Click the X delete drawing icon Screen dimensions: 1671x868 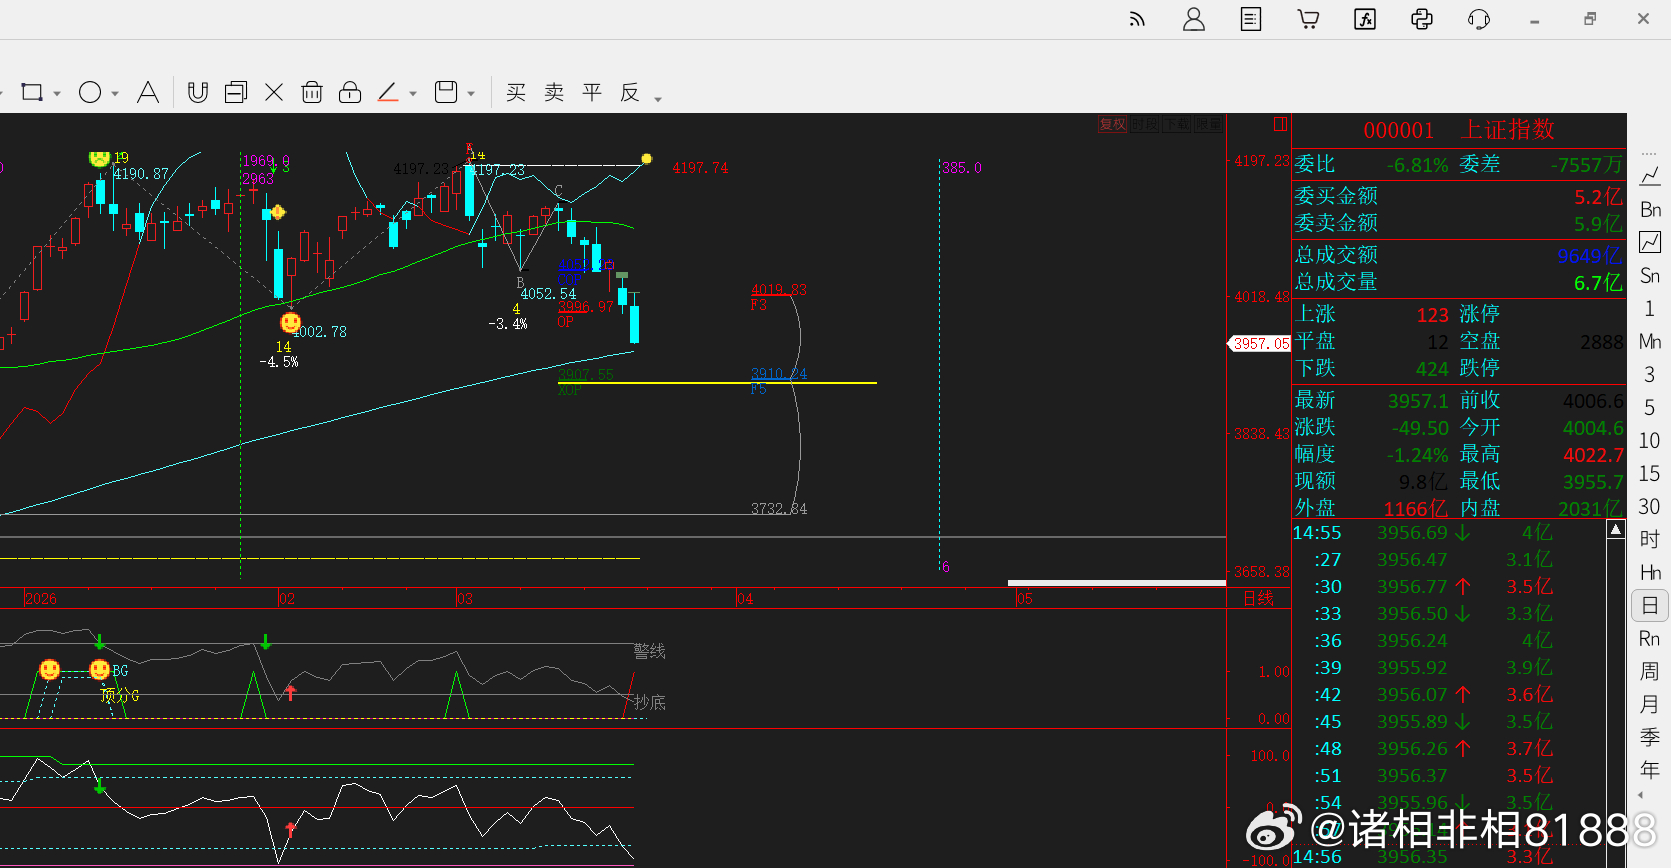(x=274, y=92)
